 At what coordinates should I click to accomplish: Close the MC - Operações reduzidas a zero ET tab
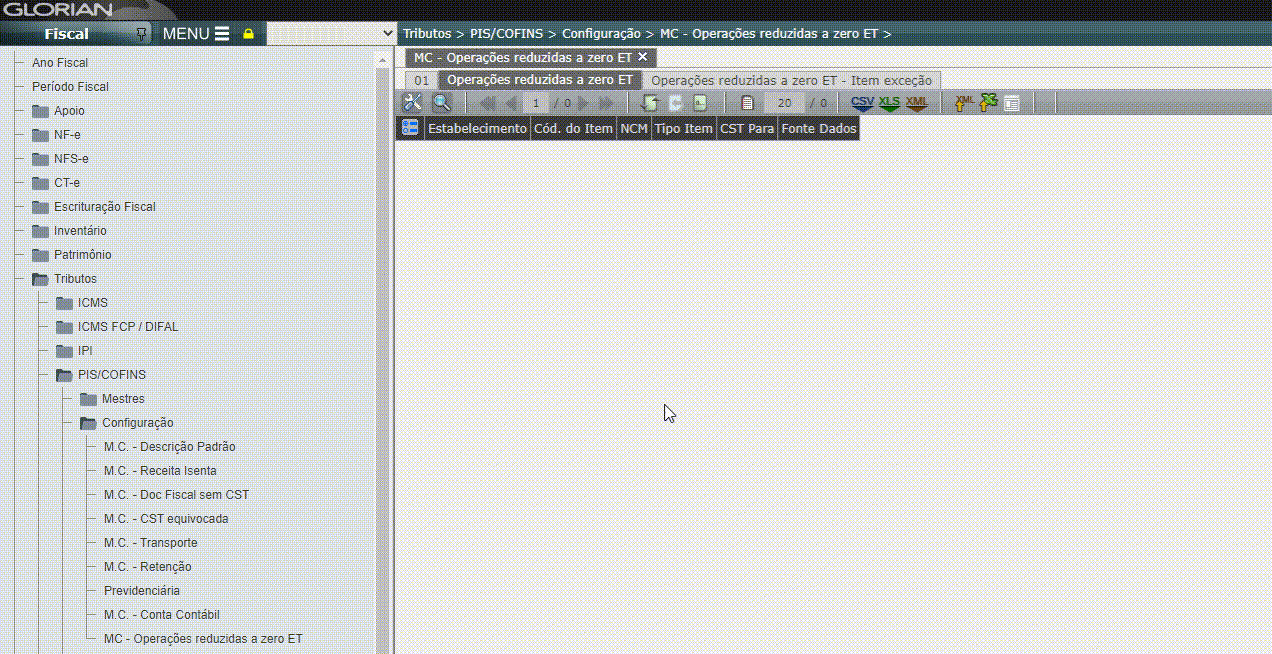[642, 58]
